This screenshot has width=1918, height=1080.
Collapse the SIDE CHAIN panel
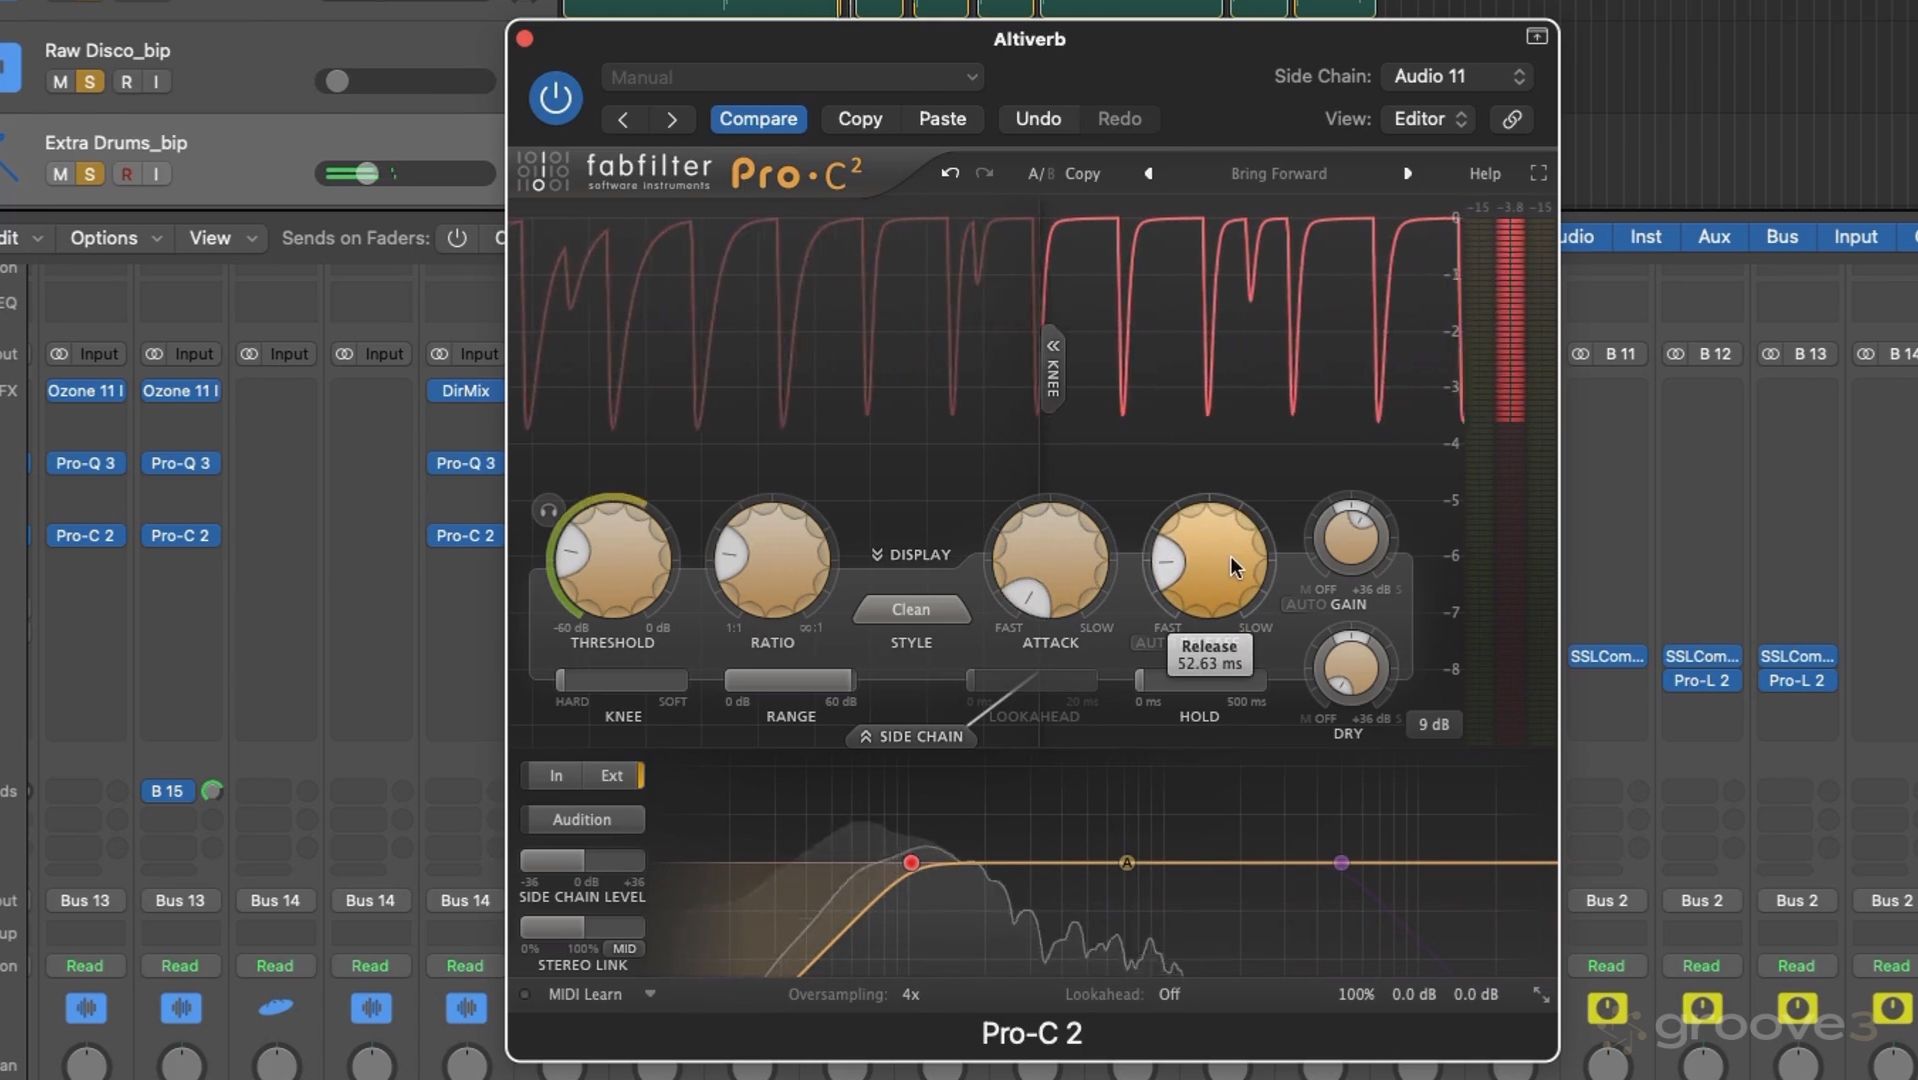tap(910, 737)
